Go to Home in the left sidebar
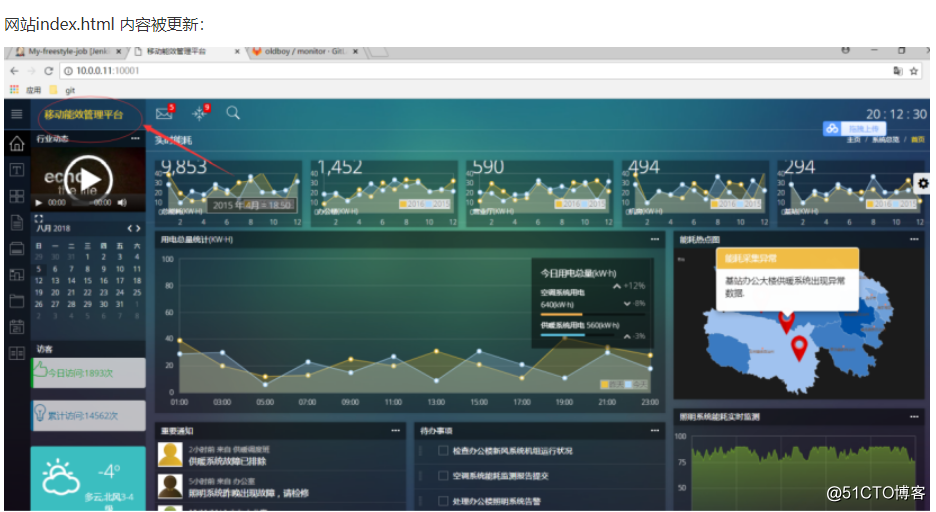936x512 pixels. point(17,144)
